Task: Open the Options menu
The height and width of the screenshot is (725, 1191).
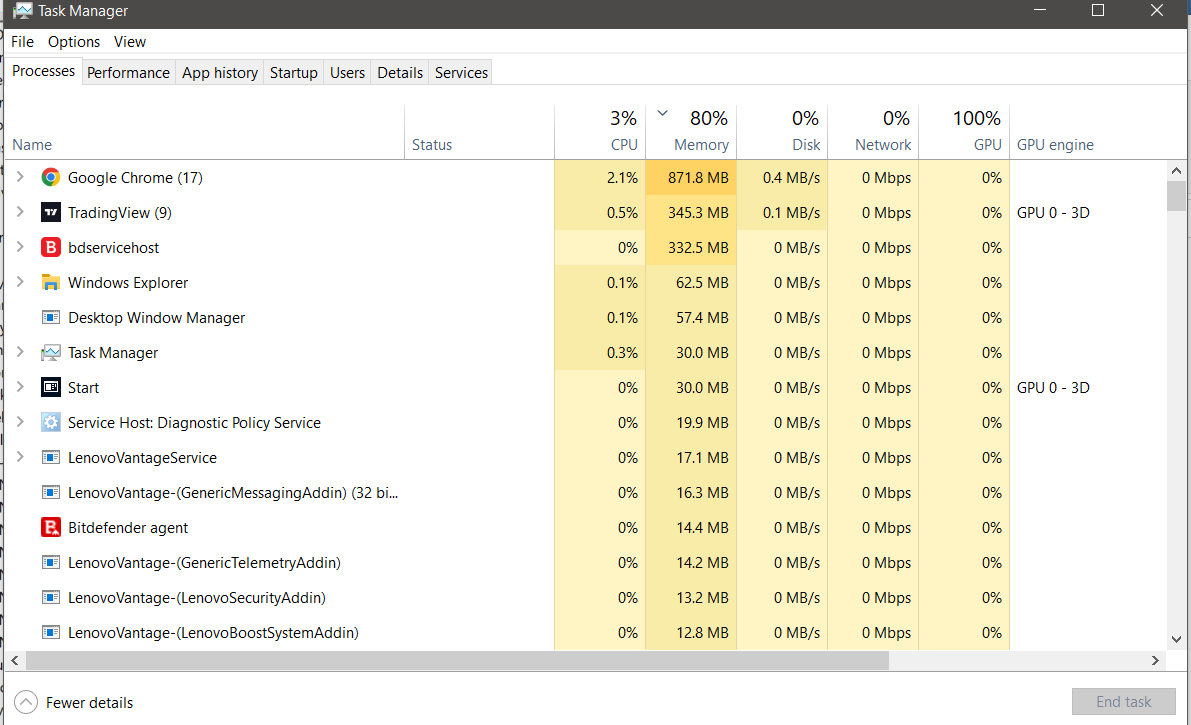Action: point(74,42)
